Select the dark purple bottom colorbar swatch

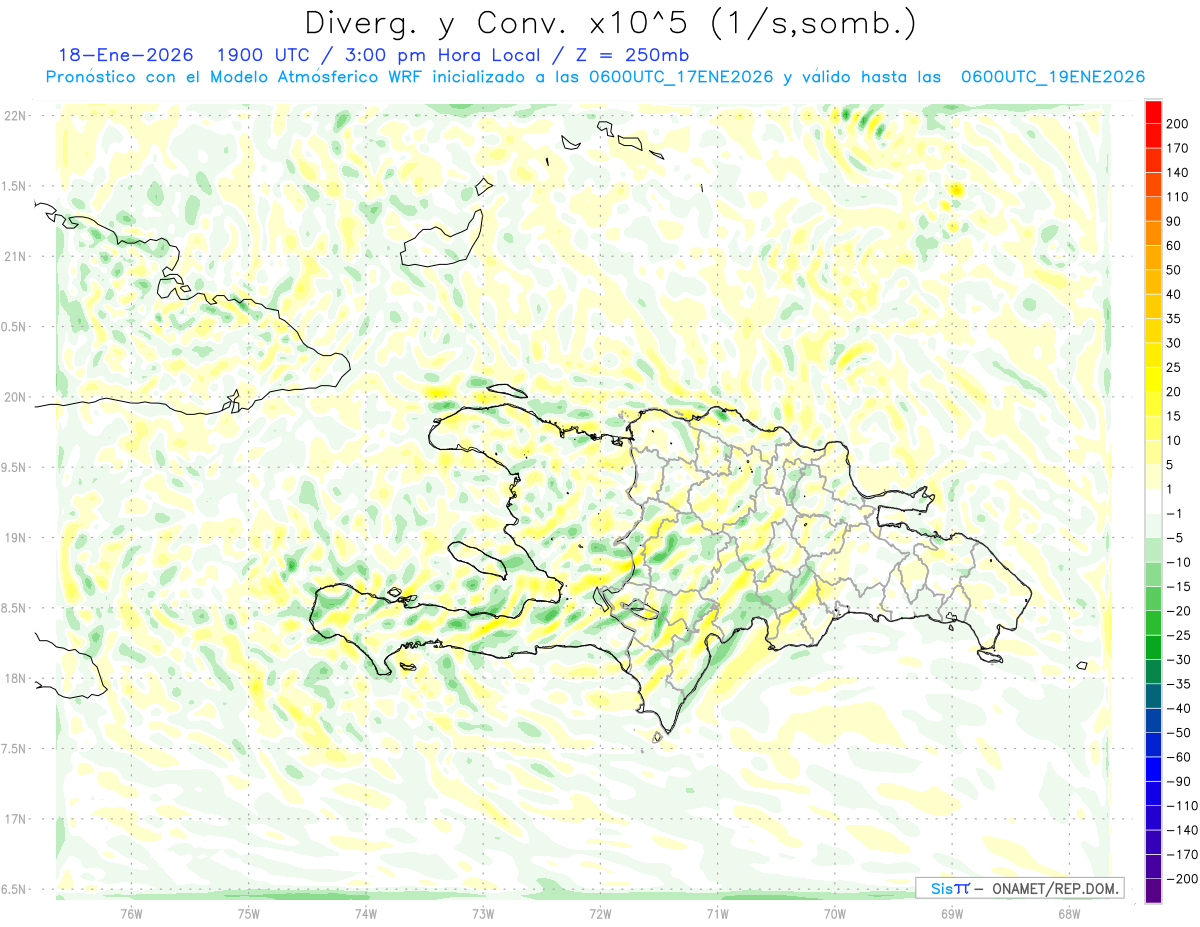click(1153, 892)
